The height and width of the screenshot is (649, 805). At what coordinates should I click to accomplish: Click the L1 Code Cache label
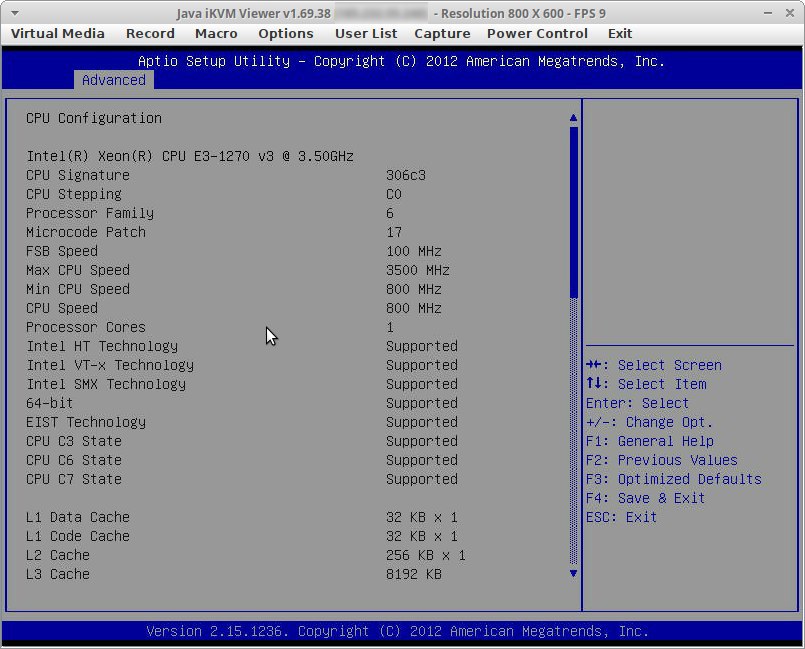[x=78, y=536]
